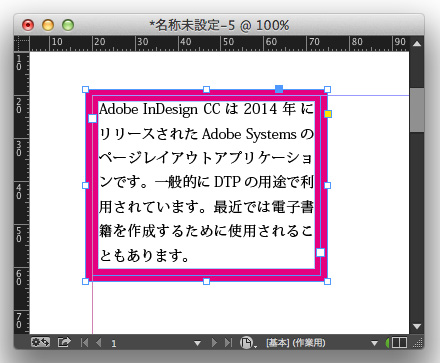
Task: Click the sync settings gear icon
Action: pos(40,342)
